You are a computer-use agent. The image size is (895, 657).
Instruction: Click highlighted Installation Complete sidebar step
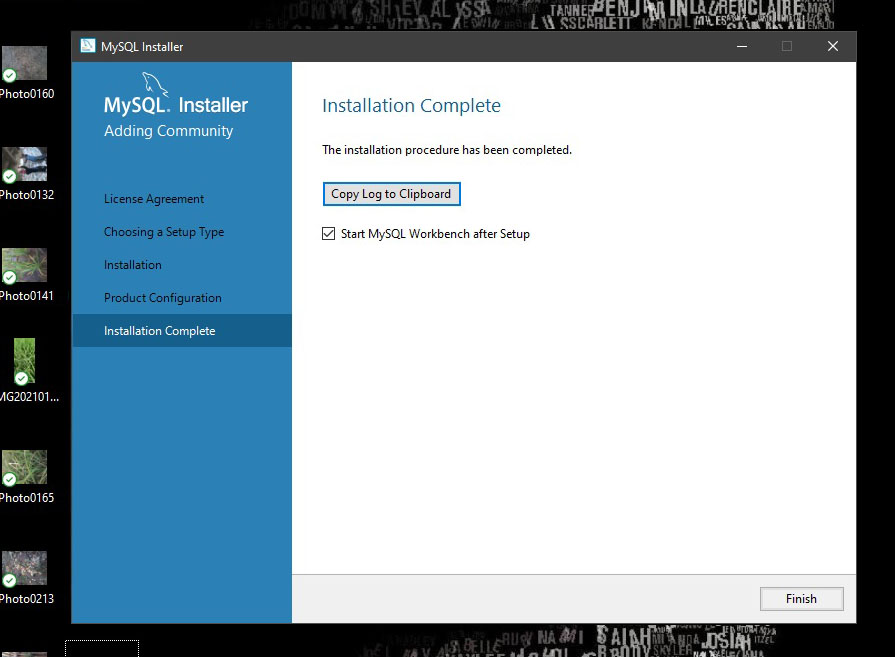pyautogui.click(x=160, y=331)
